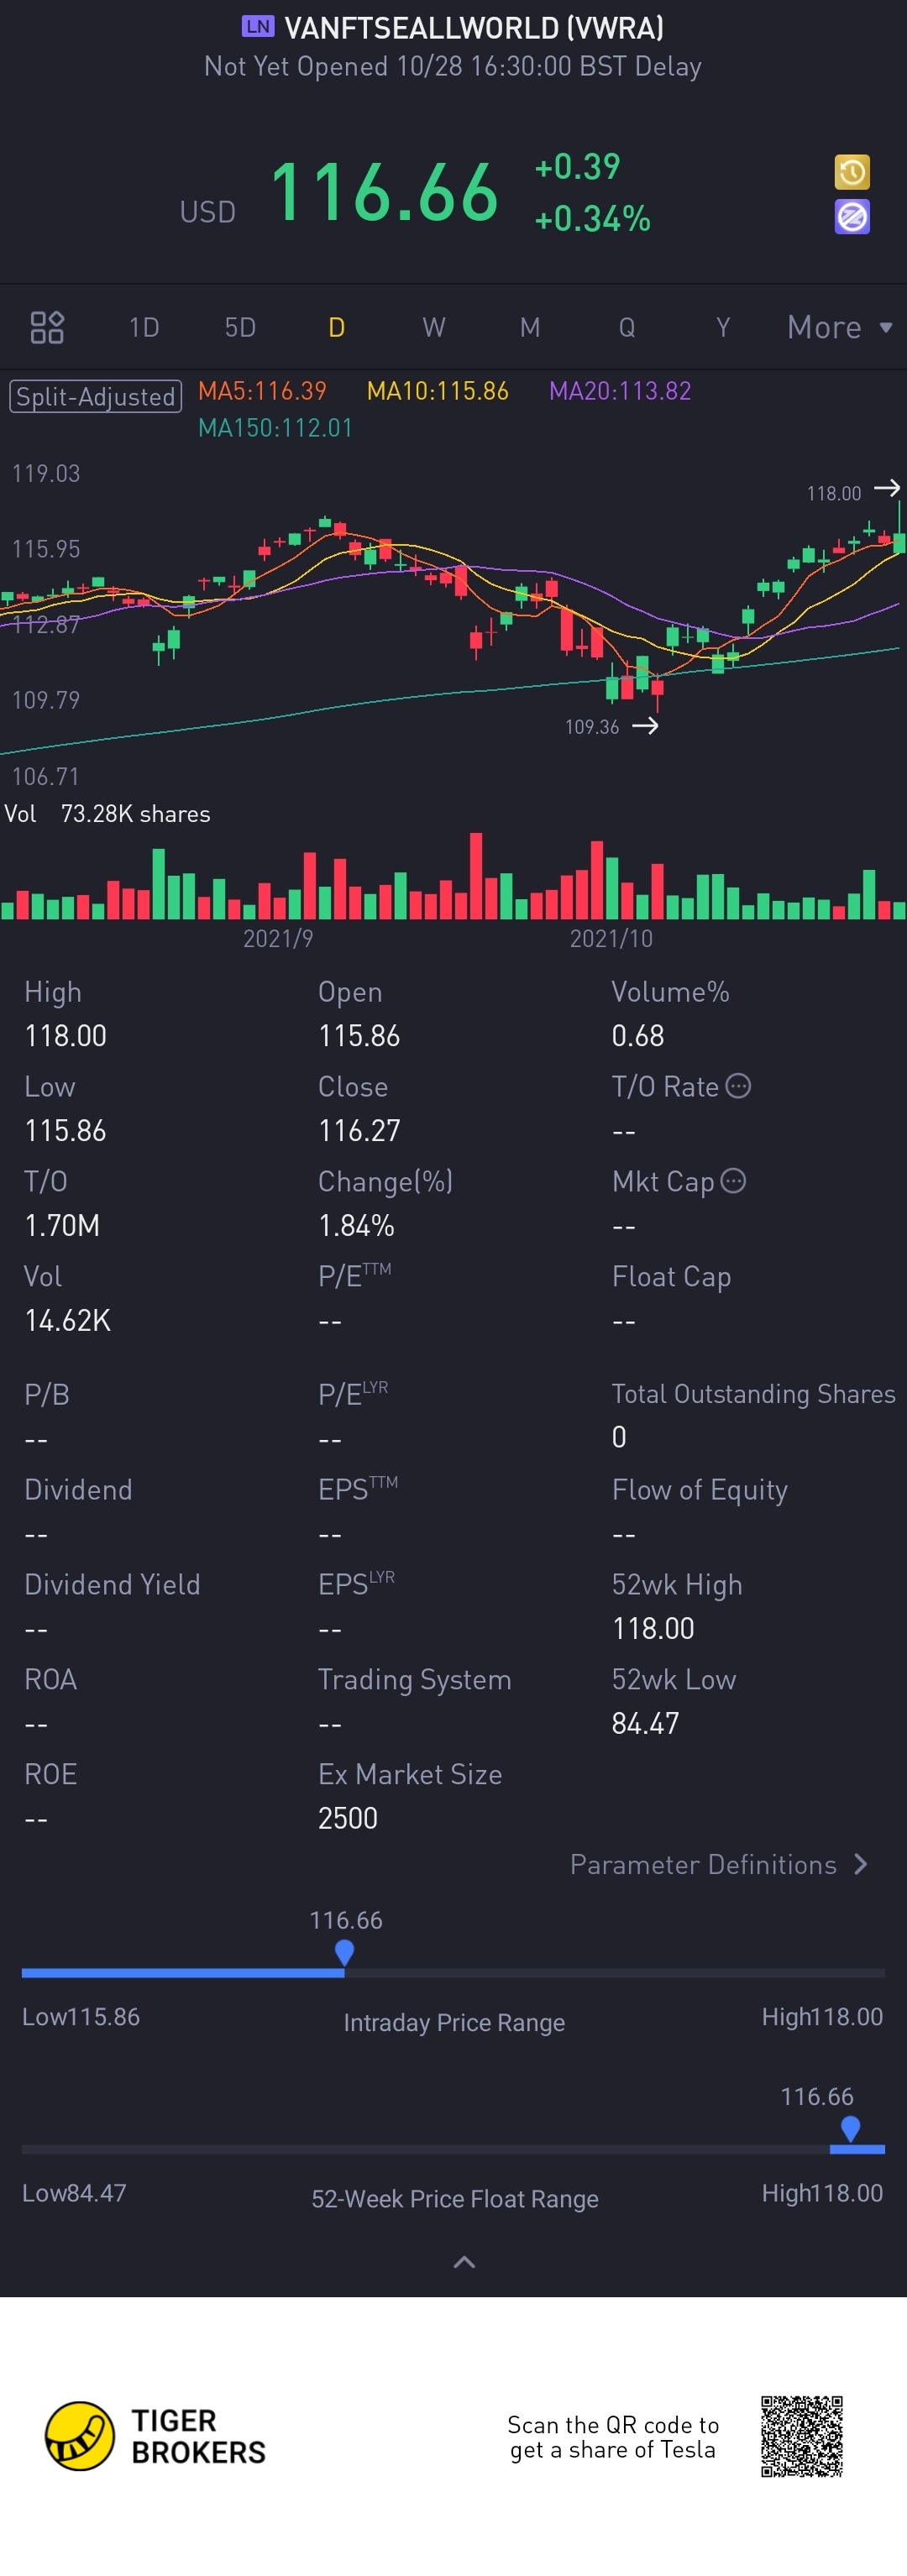
Task: Tap the Intraday Price Range slider marker
Action: 344,1952
